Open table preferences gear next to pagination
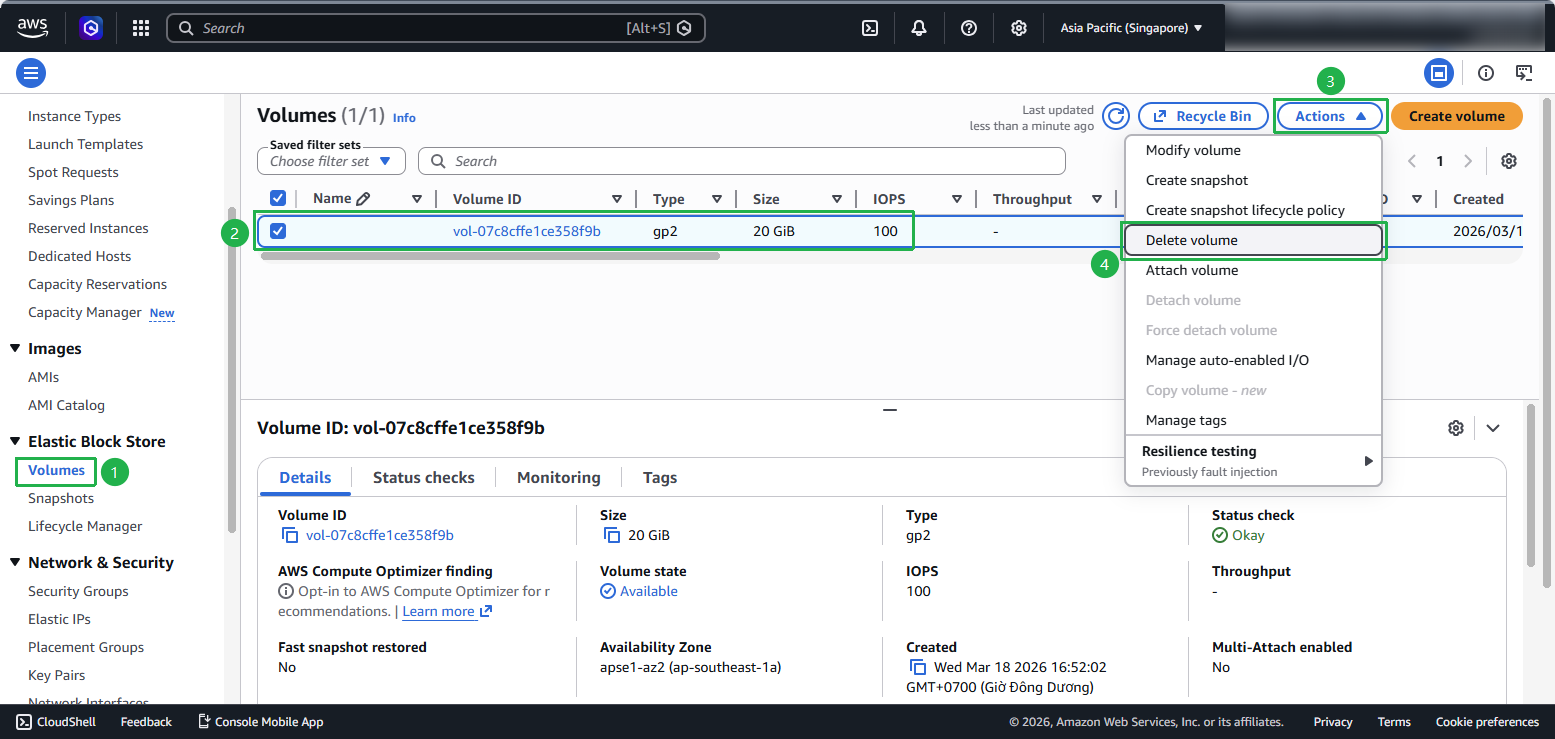This screenshot has width=1555, height=739. 1509,161
